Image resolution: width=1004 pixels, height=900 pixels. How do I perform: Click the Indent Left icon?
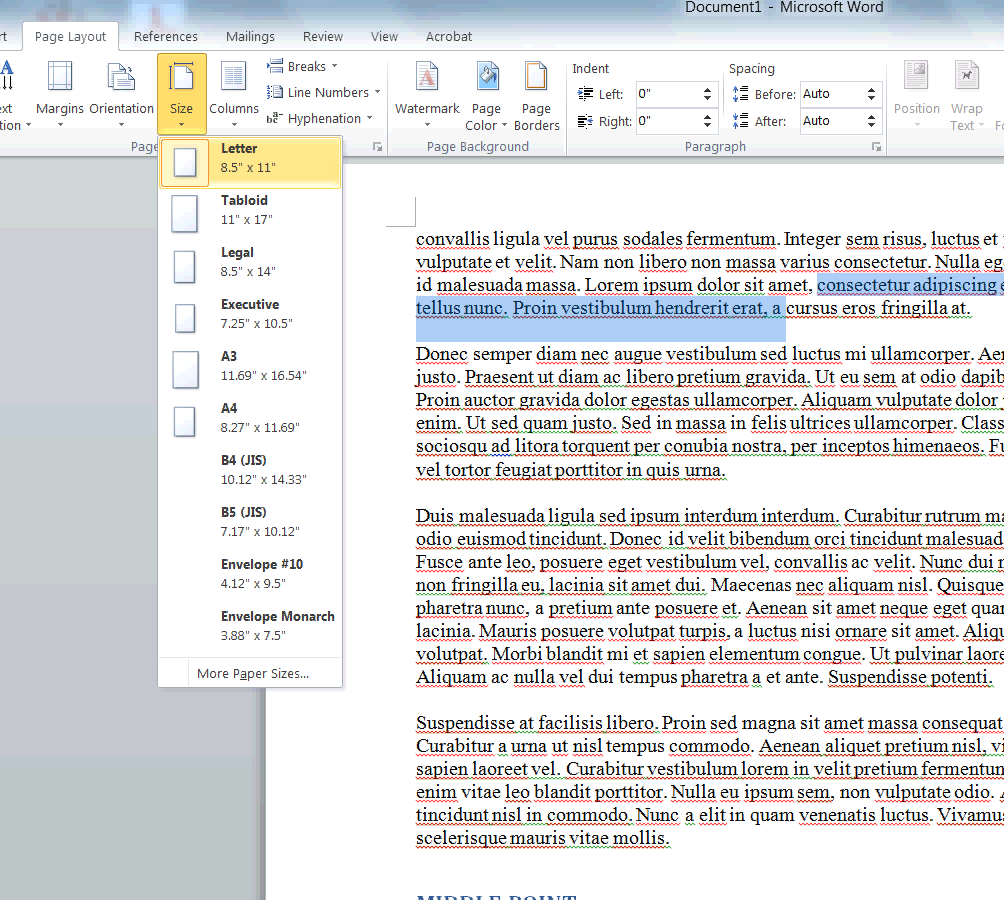585,94
